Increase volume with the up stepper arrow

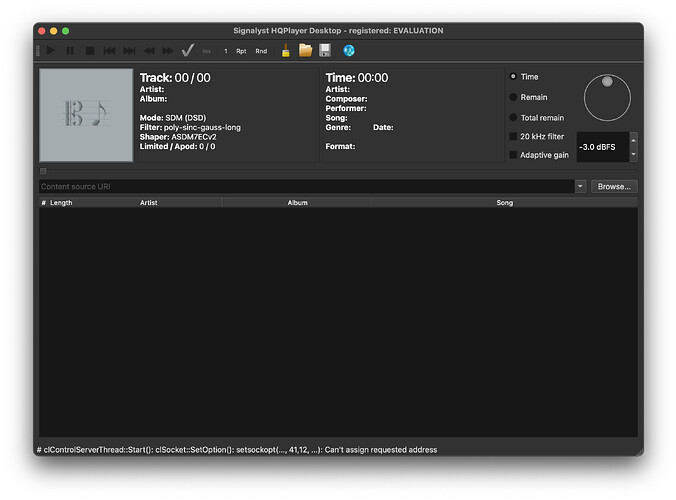point(633,140)
